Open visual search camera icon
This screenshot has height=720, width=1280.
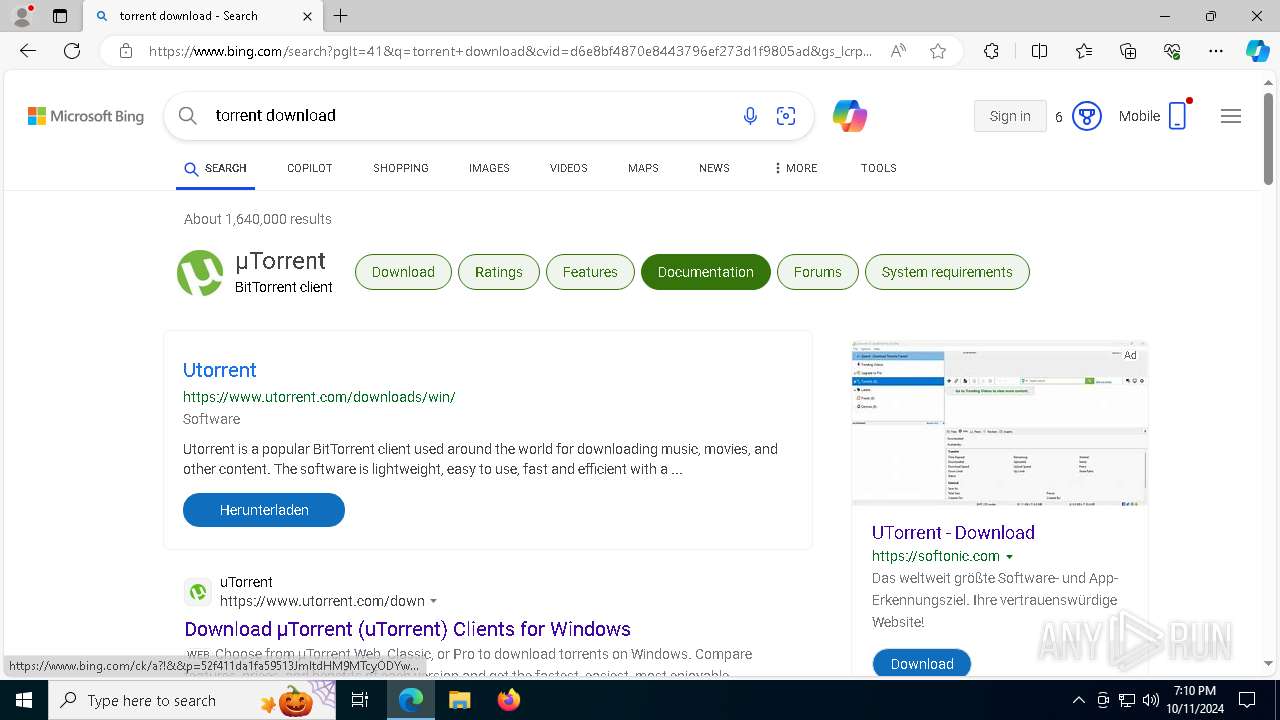click(786, 116)
